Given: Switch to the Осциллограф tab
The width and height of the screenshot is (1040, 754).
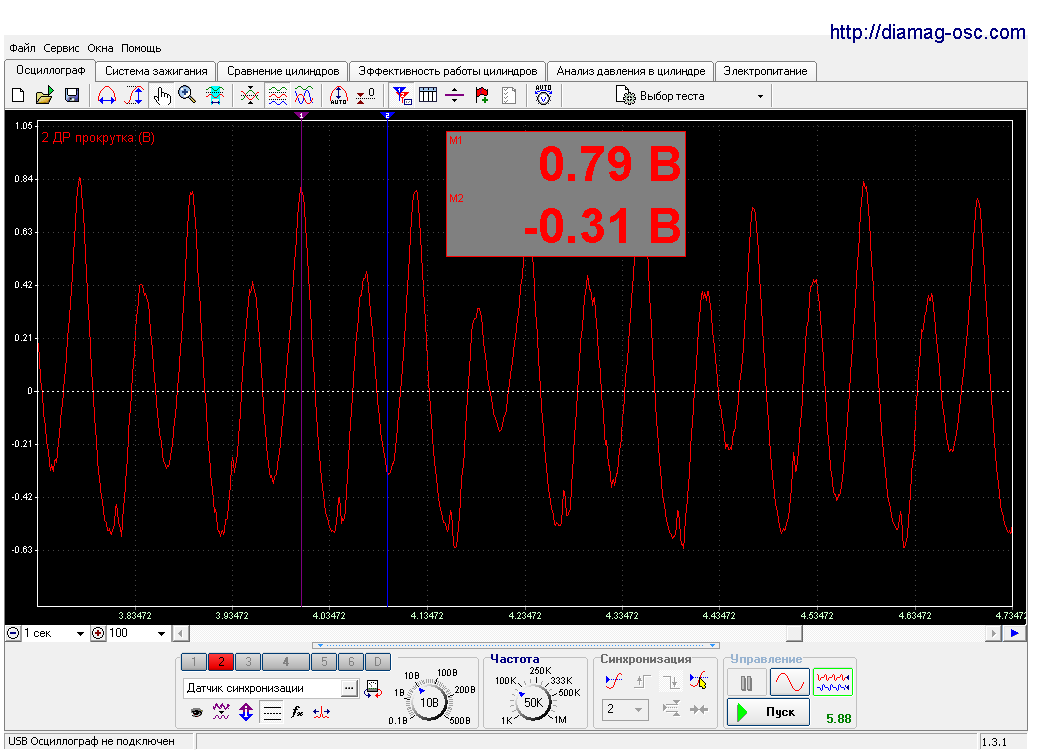Looking at the screenshot, I should 50,70.
